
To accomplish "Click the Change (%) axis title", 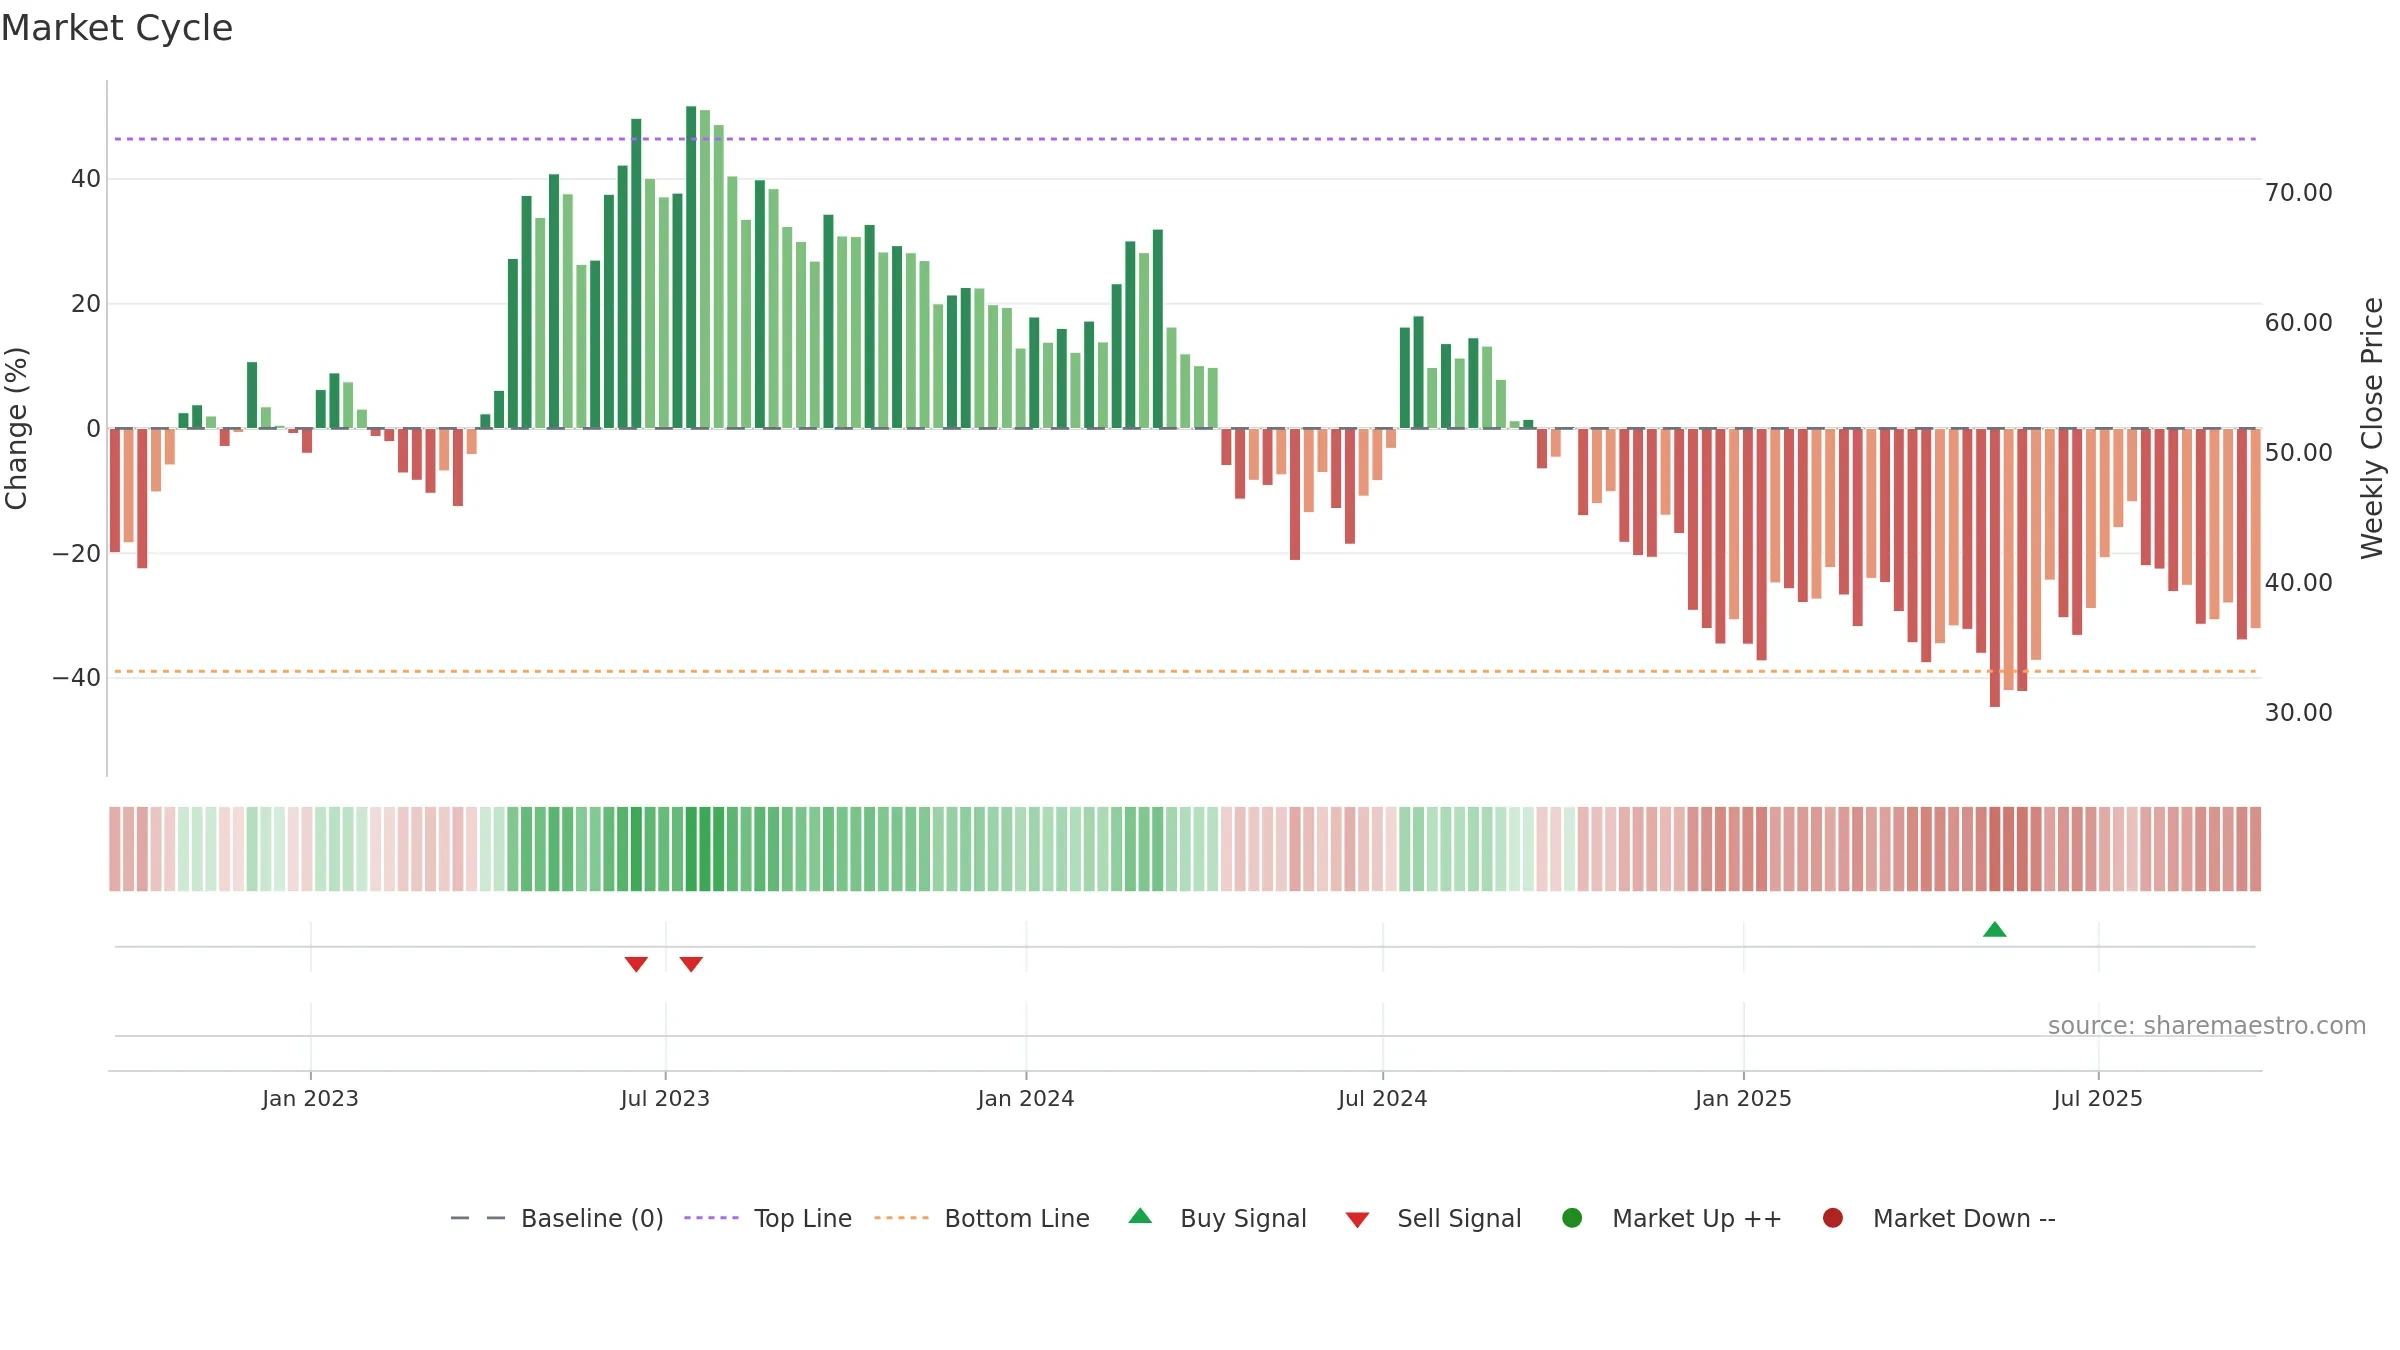I will pyautogui.click(x=16, y=428).
